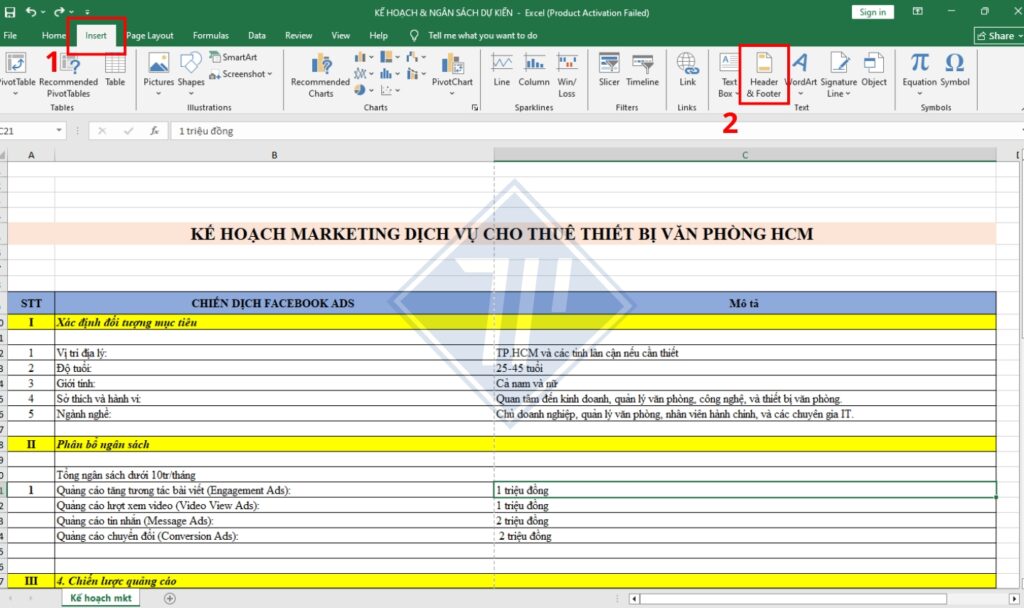Click the Sign in button
The width and height of the screenshot is (1024, 608).
[x=872, y=12]
